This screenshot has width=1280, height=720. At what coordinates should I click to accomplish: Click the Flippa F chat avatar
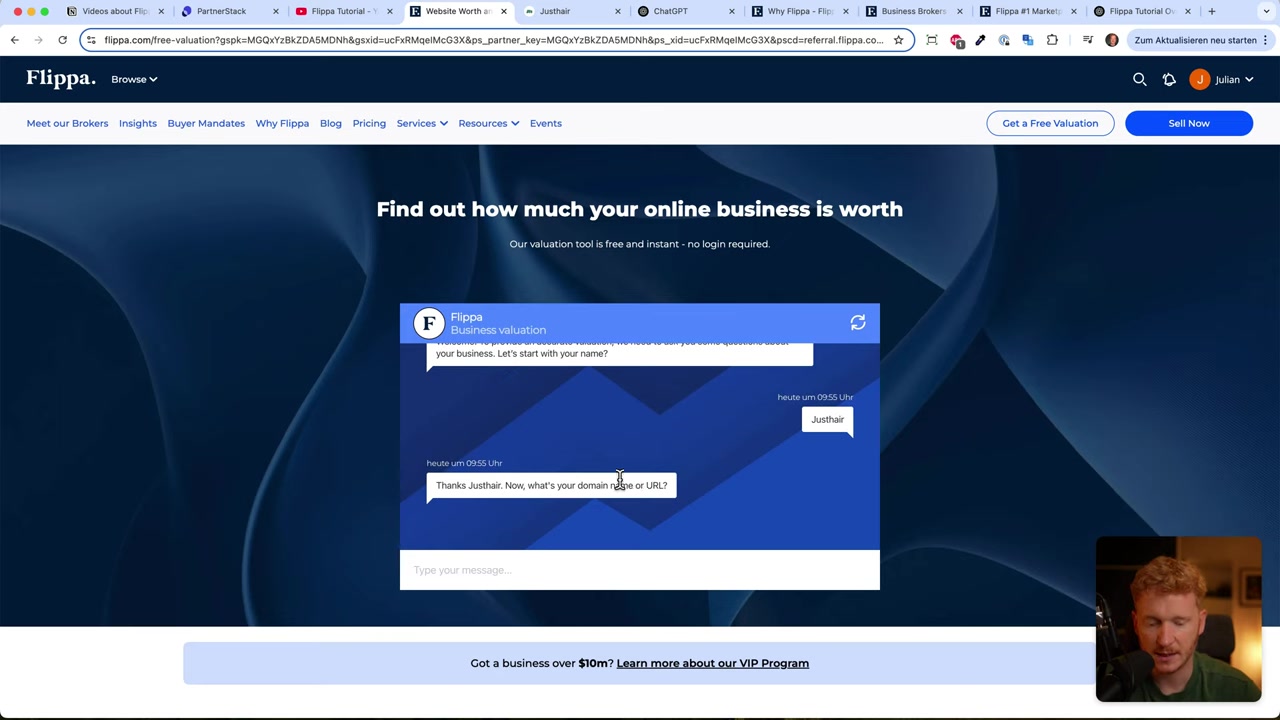[x=429, y=323]
